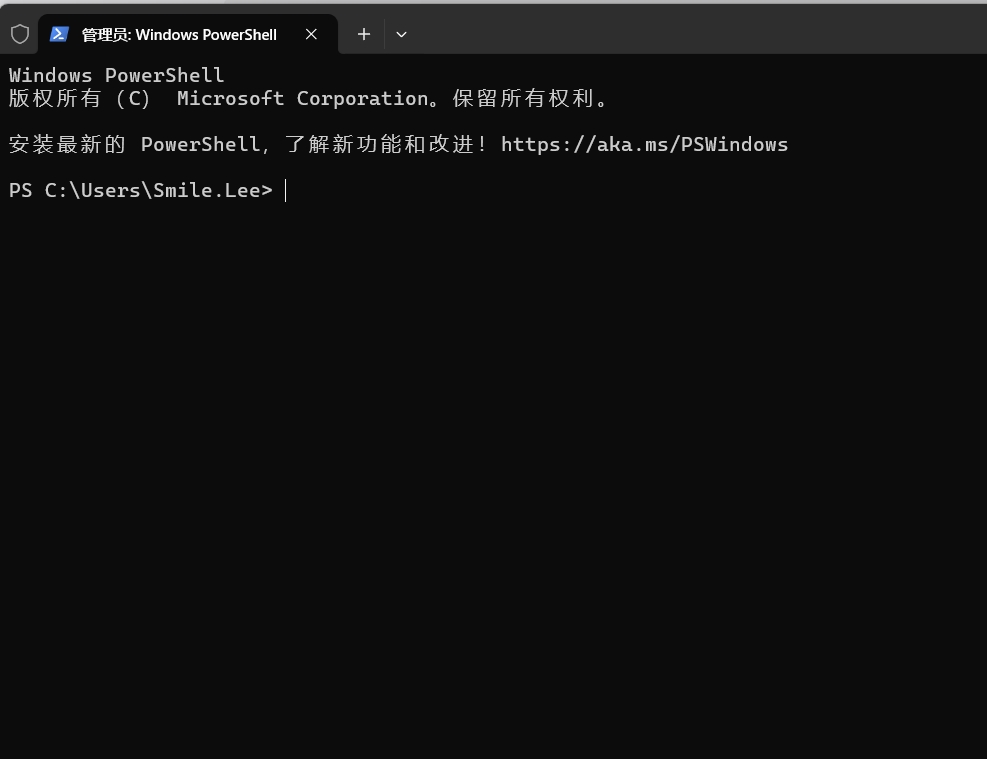Click the word PowerShell in the install message
Image resolution: width=987 pixels, height=759 pixels.
pyautogui.click(x=200, y=145)
